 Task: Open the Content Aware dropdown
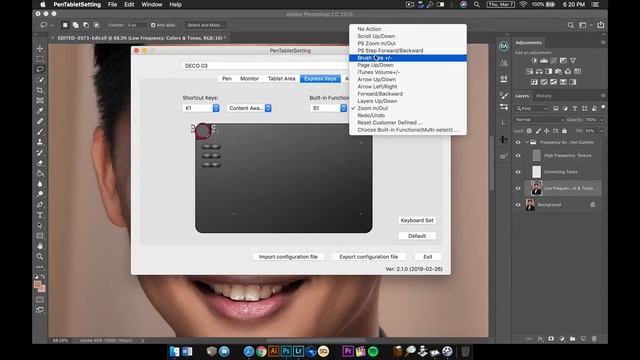tap(249, 108)
